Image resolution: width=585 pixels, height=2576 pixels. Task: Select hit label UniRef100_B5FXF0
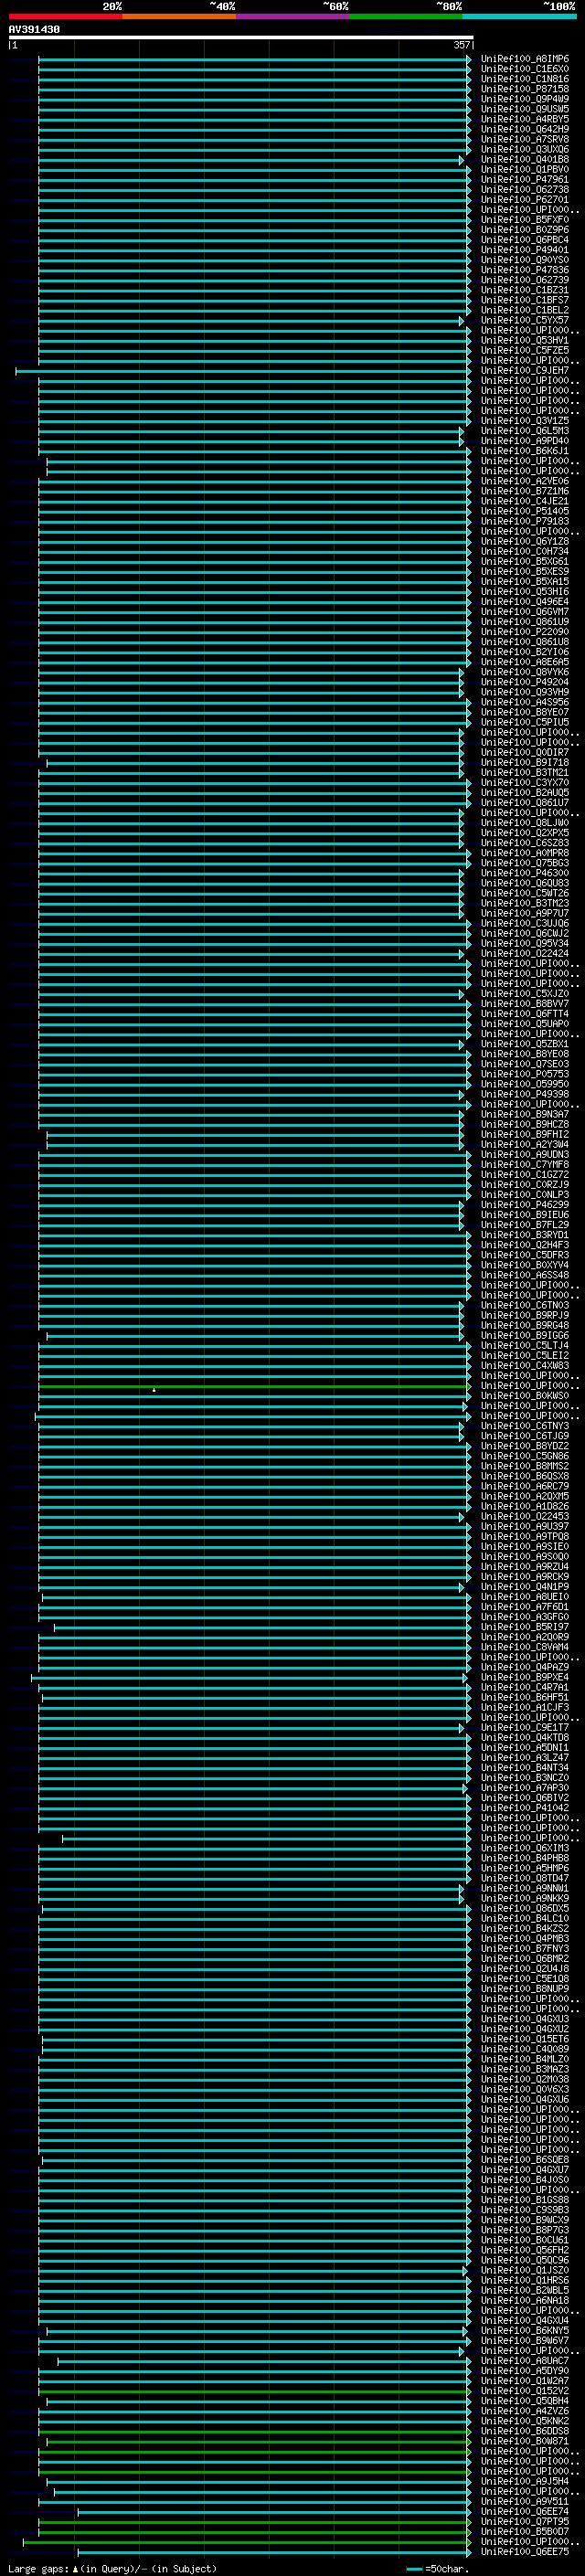click(524, 219)
